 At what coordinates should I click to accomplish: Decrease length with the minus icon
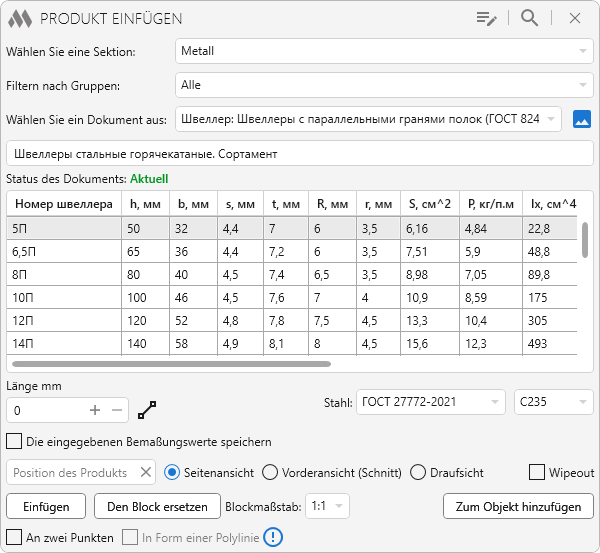pos(117,410)
